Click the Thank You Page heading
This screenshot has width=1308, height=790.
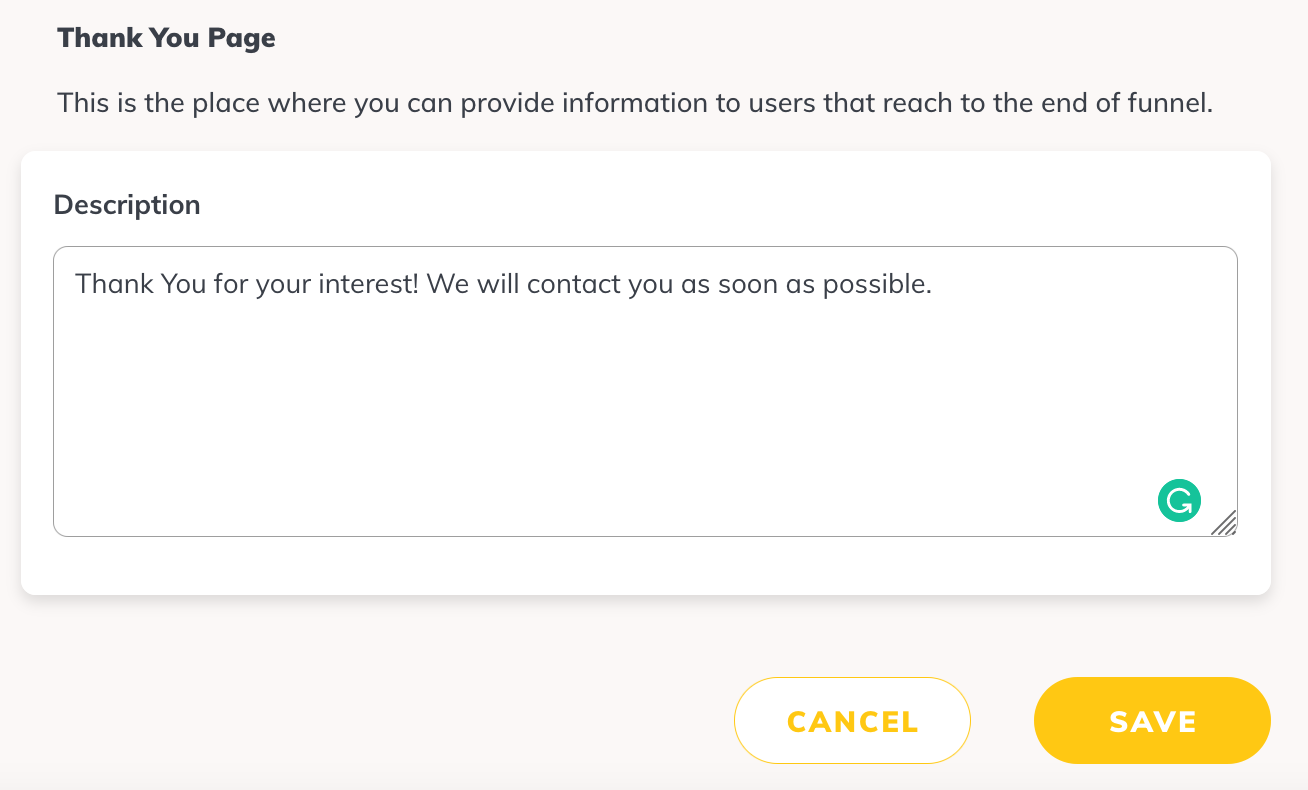tap(166, 39)
